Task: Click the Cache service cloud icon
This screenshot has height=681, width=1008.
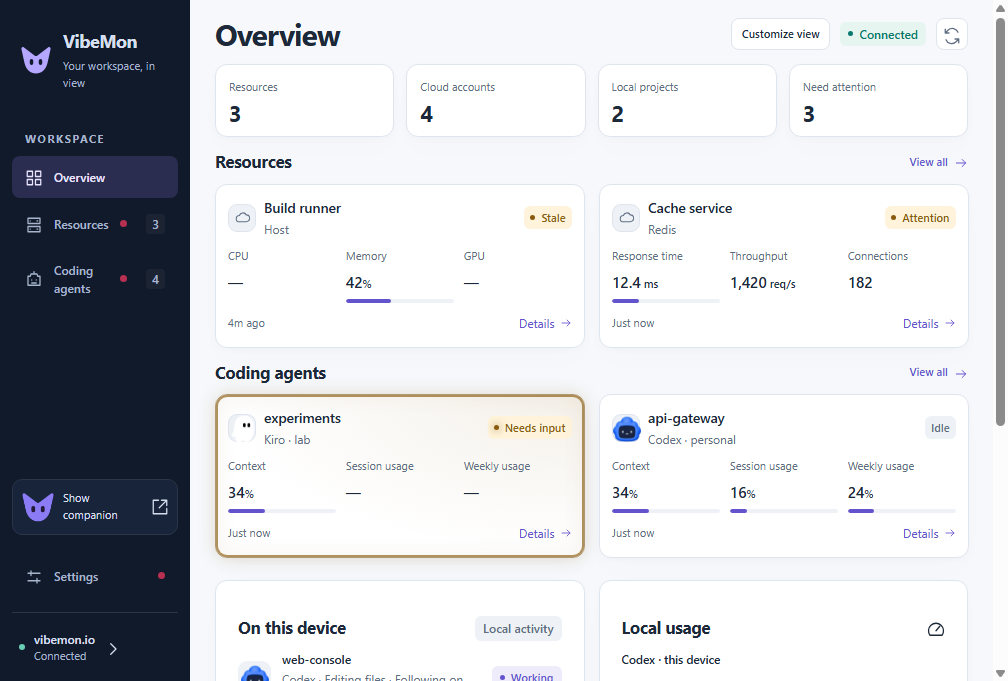Action: point(626,218)
